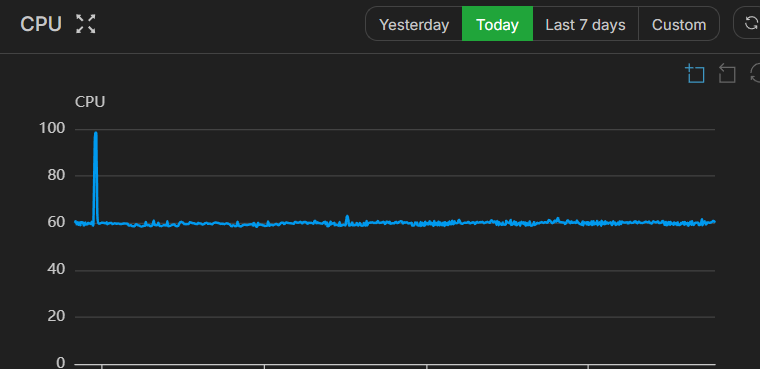
Task: Click the 40 y-axis label
Action: pyautogui.click(x=56, y=269)
